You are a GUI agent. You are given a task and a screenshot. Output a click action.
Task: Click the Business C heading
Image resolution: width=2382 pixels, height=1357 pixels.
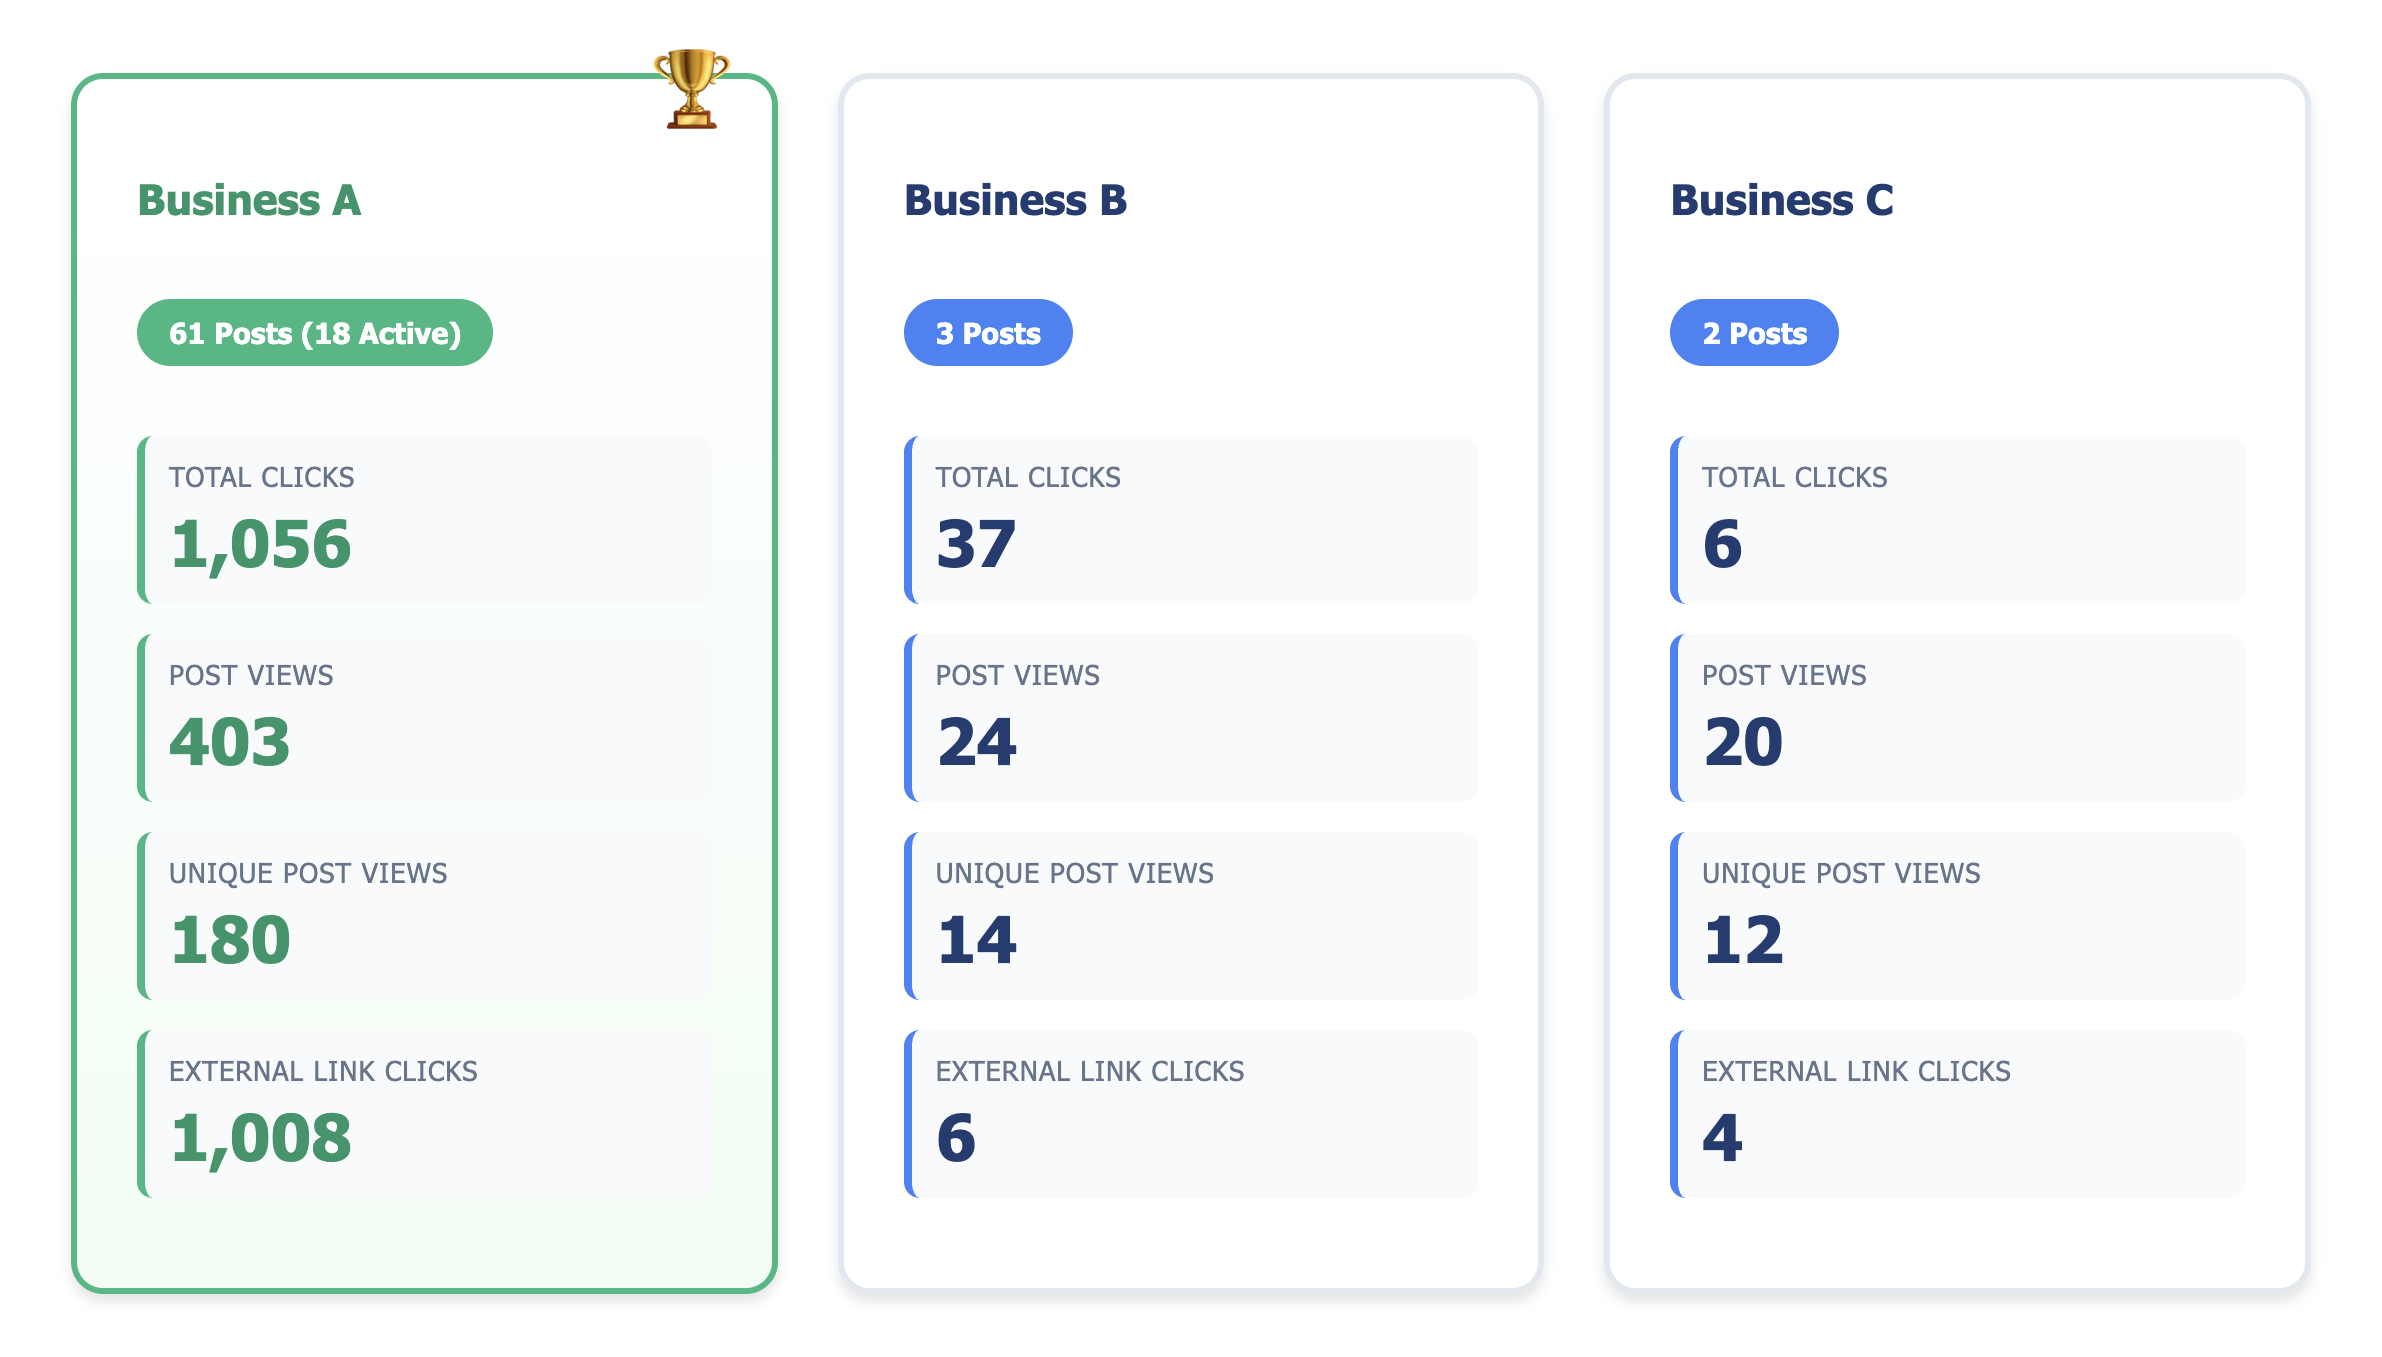click(x=1781, y=200)
